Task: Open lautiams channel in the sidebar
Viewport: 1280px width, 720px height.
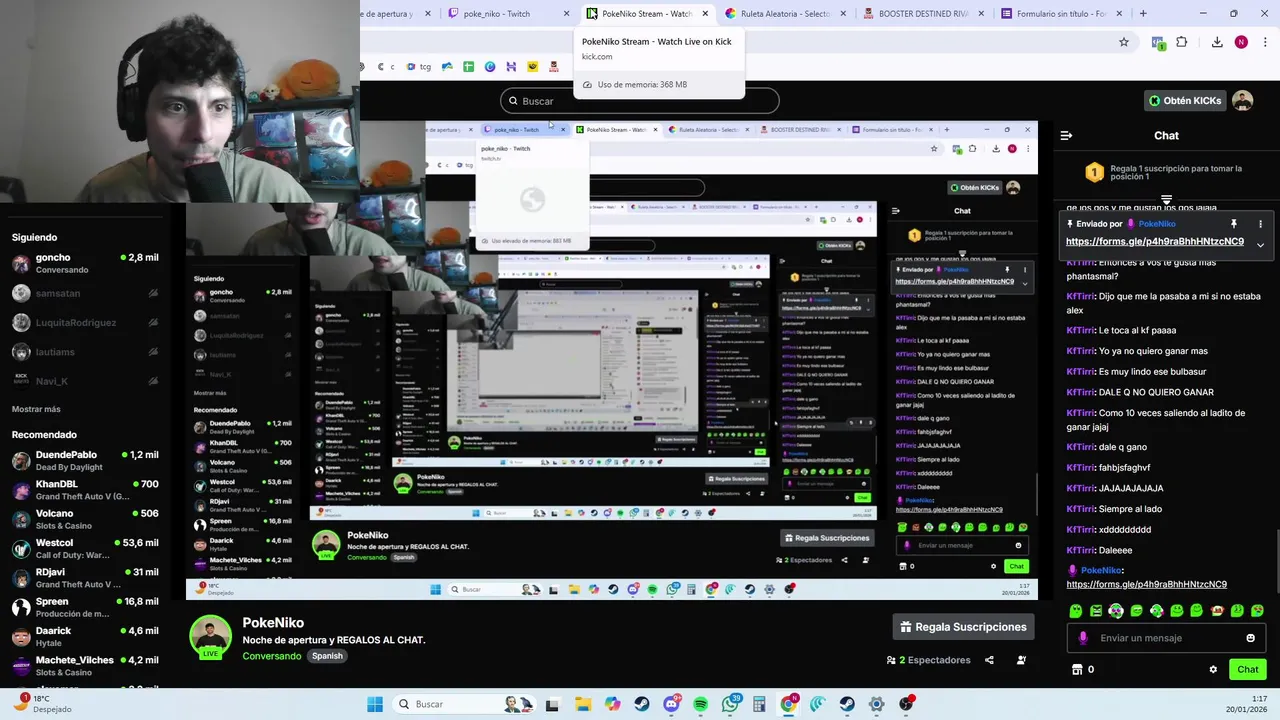Action: (85, 352)
